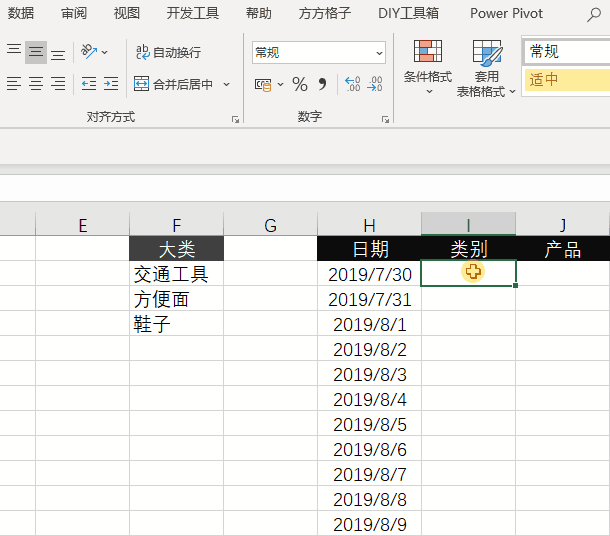Apply middle vertical alignment

tap(36, 52)
